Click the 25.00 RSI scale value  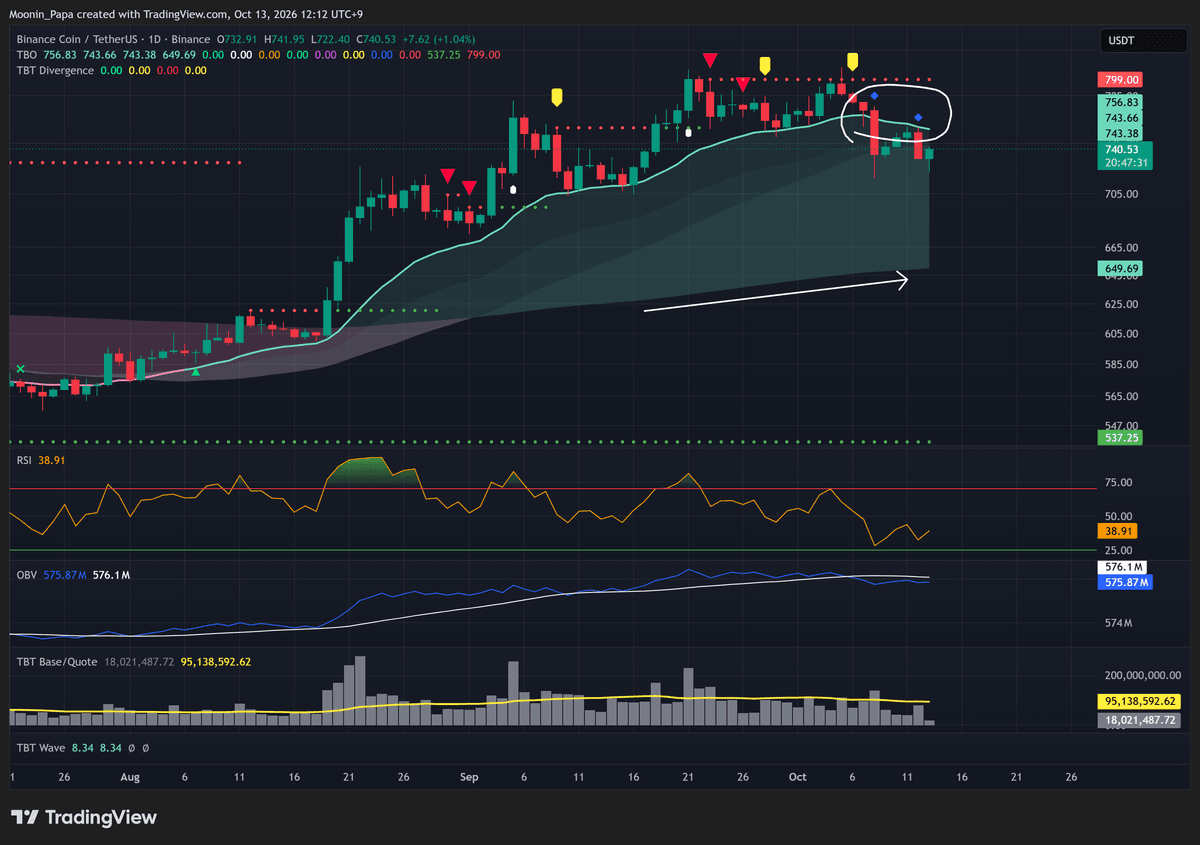click(1118, 550)
